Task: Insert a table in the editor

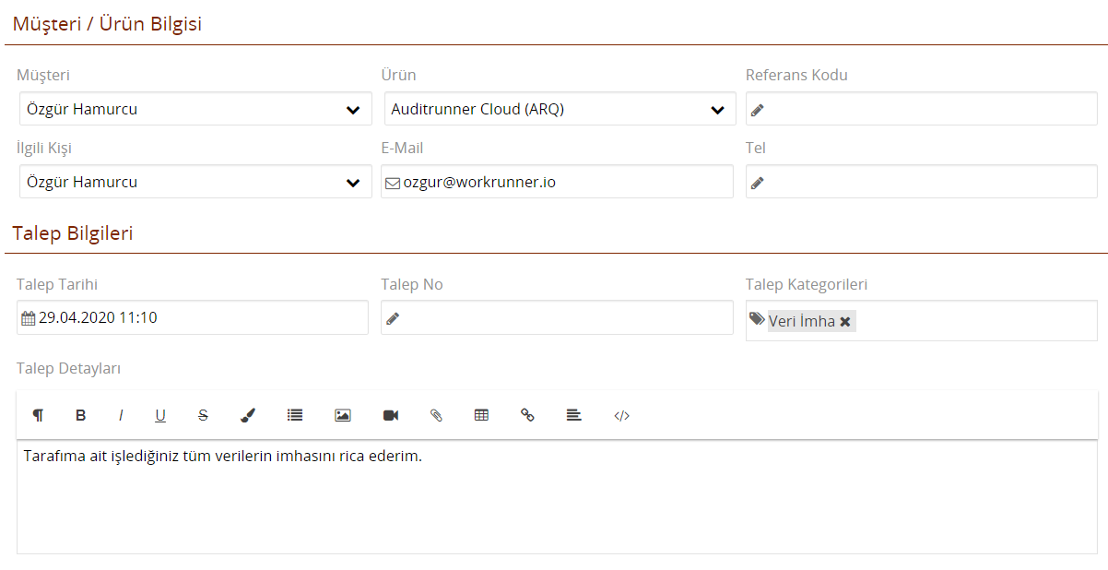Action: 481,415
